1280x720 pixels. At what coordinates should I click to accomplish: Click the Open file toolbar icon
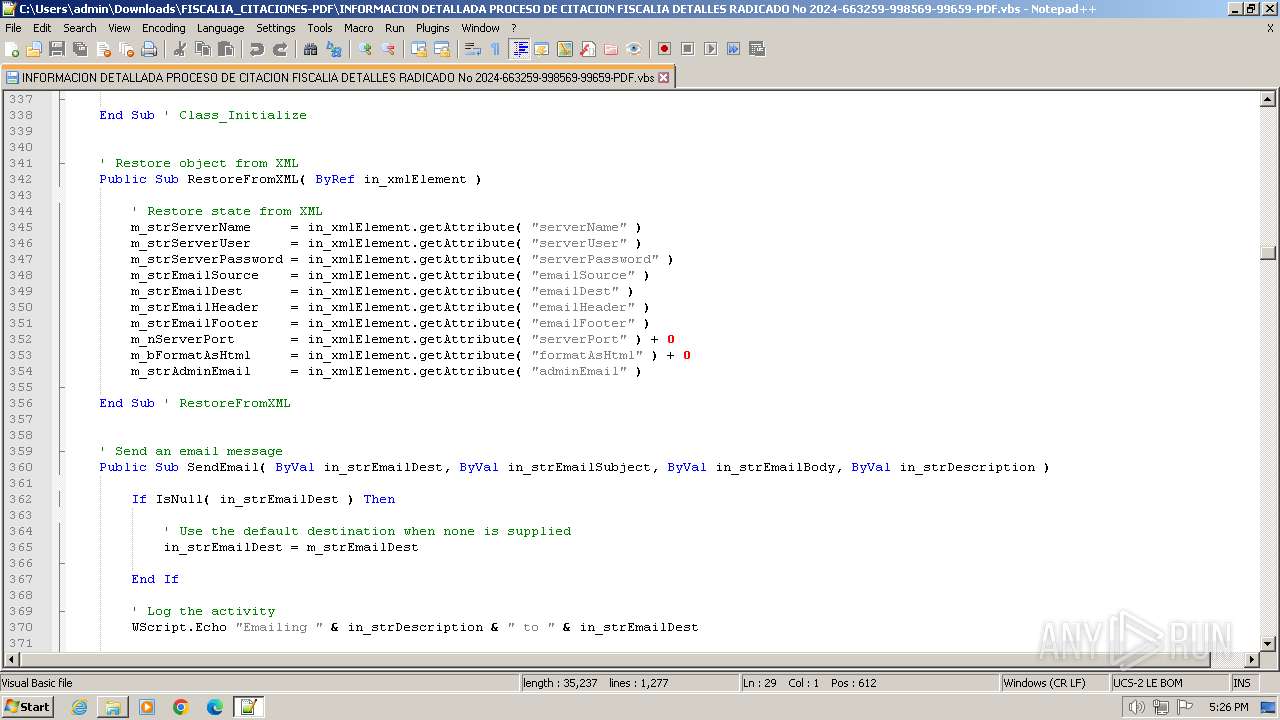[x=34, y=49]
